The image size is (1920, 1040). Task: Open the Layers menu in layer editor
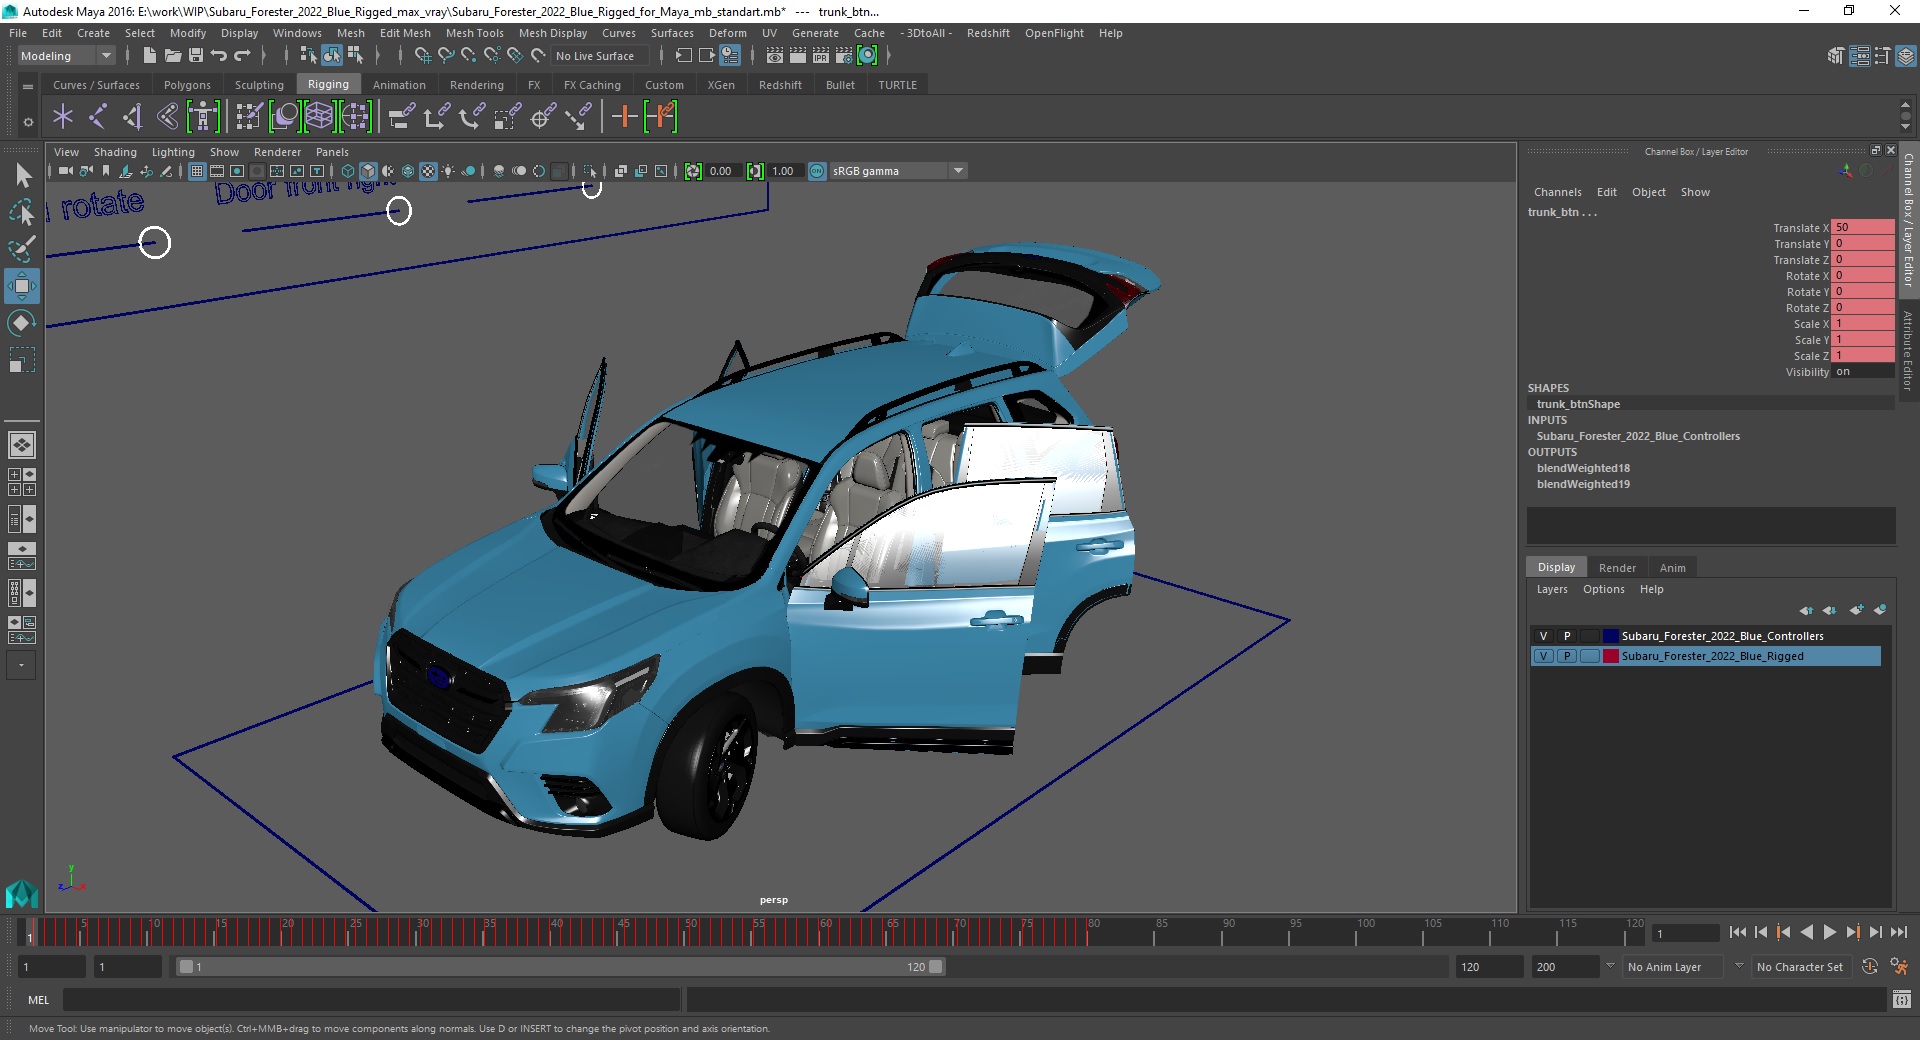tap(1552, 589)
